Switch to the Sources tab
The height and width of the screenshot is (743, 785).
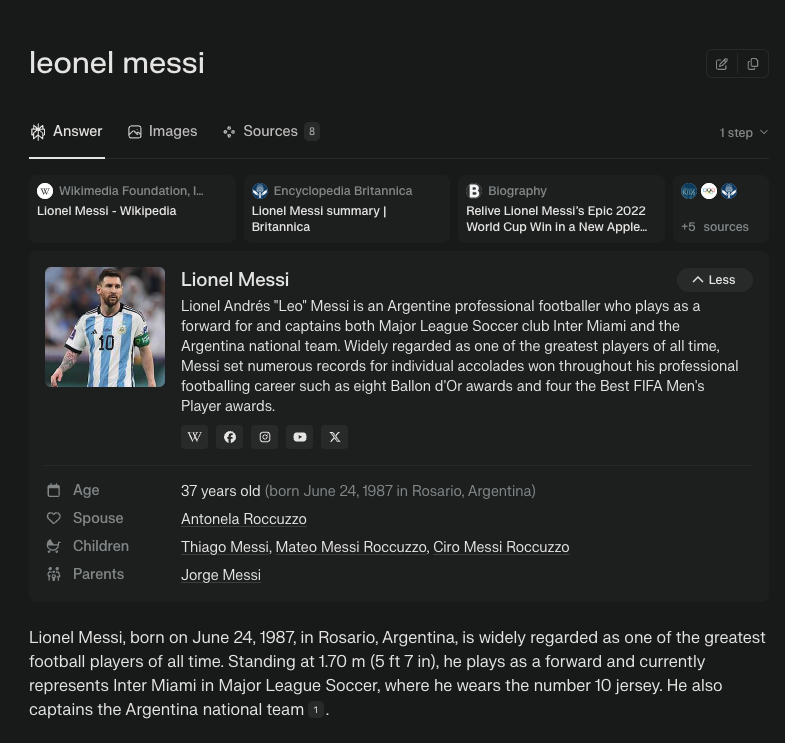point(271,131)
